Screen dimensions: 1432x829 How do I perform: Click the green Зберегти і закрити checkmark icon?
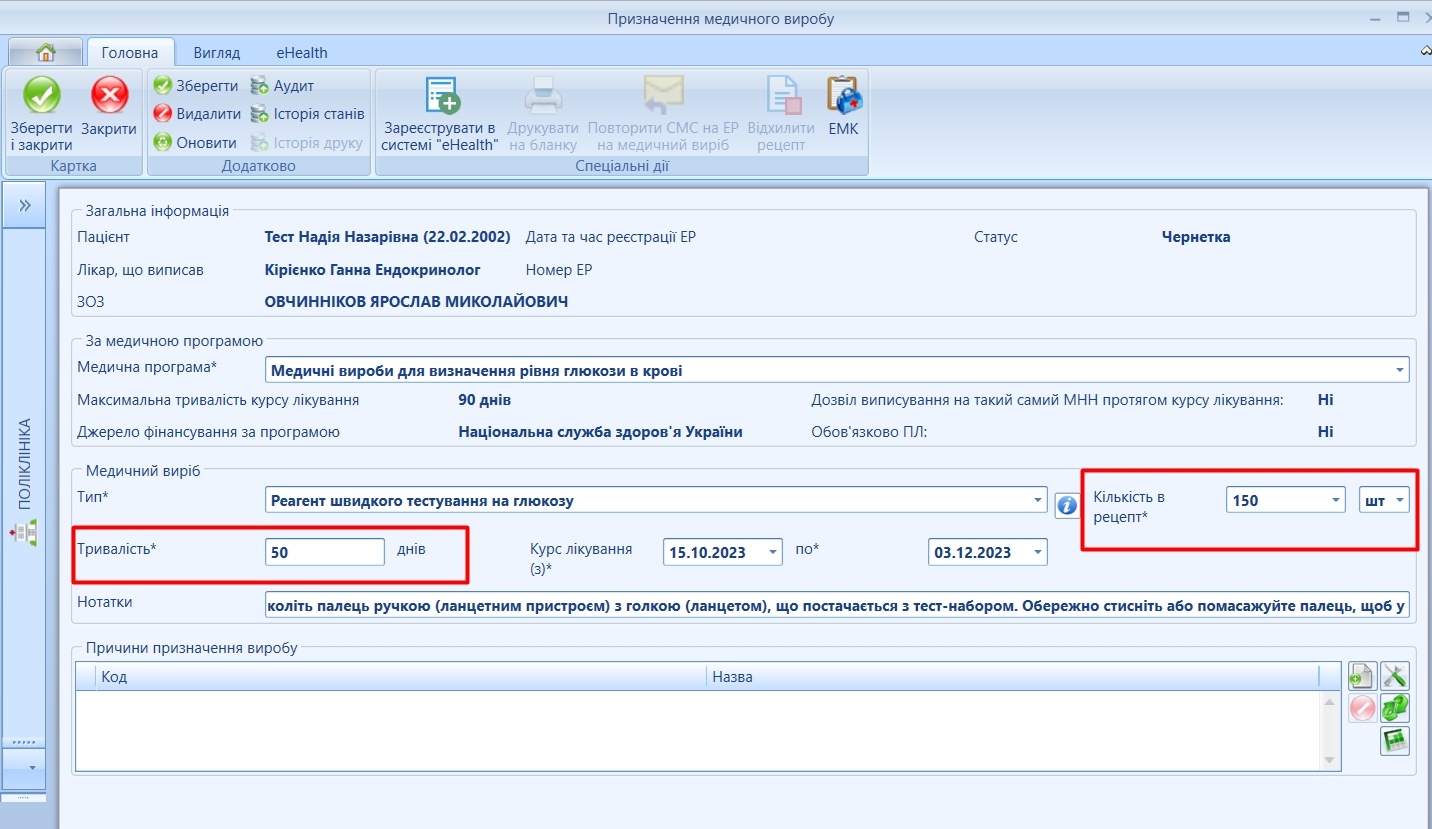(42, 96)
